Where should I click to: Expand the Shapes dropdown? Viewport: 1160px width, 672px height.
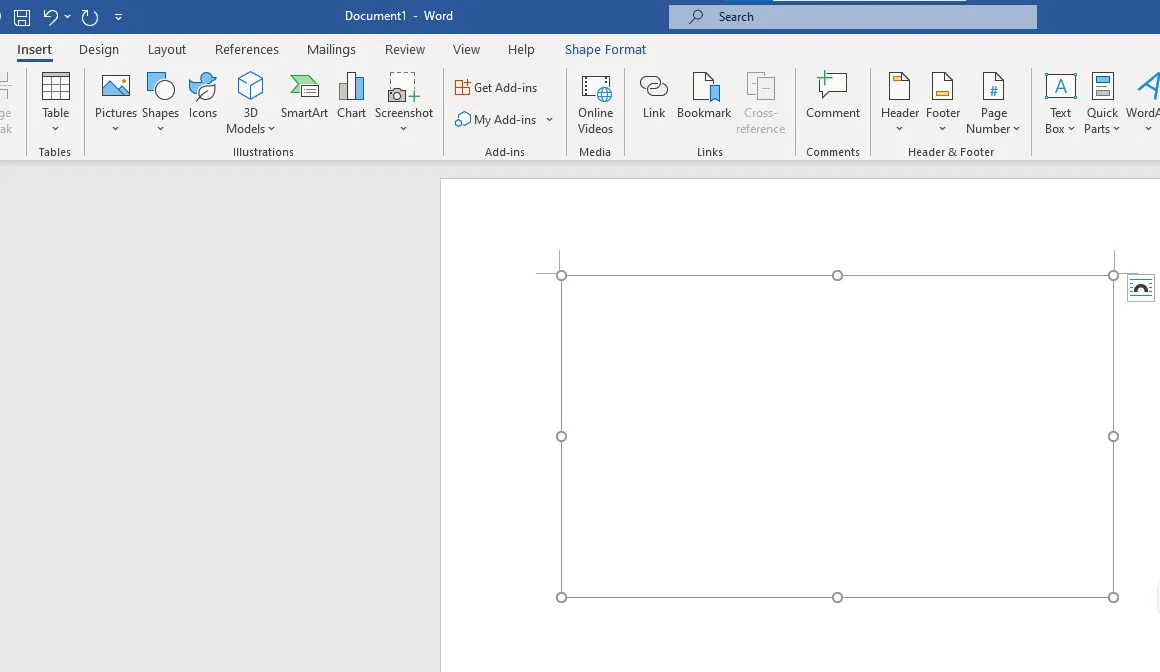[x=160, y=128]
